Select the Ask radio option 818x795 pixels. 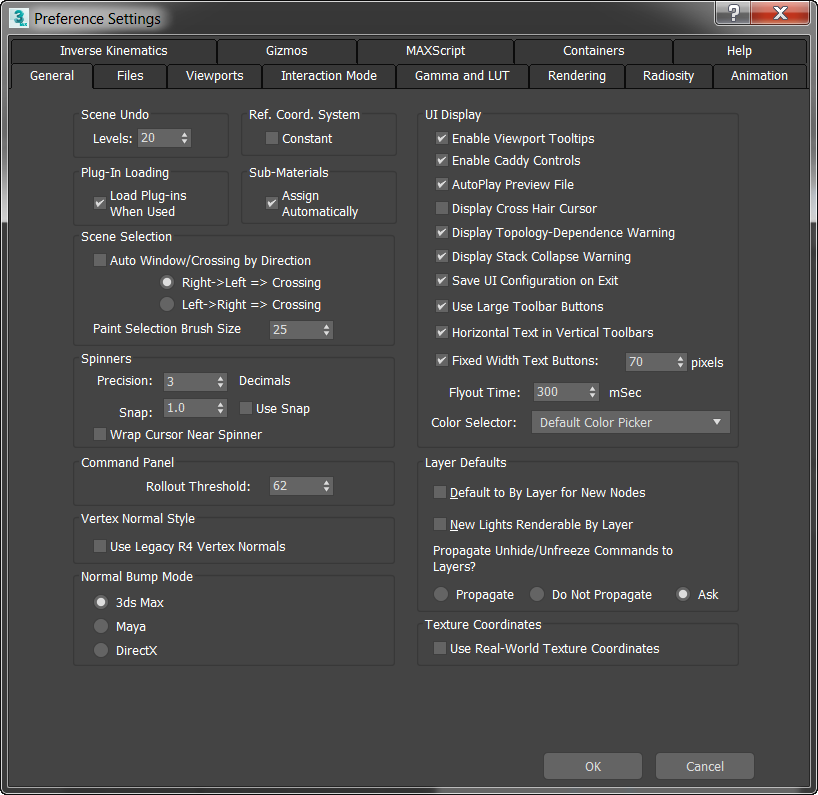click(683, 594)
